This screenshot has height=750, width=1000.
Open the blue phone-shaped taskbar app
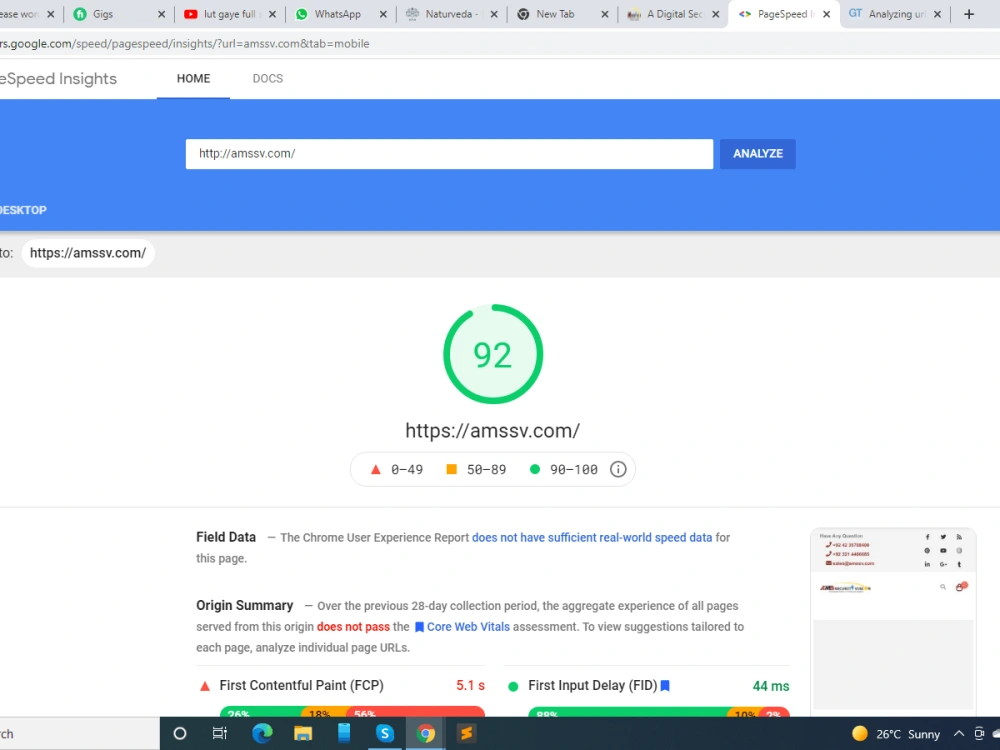click(344, 733)
